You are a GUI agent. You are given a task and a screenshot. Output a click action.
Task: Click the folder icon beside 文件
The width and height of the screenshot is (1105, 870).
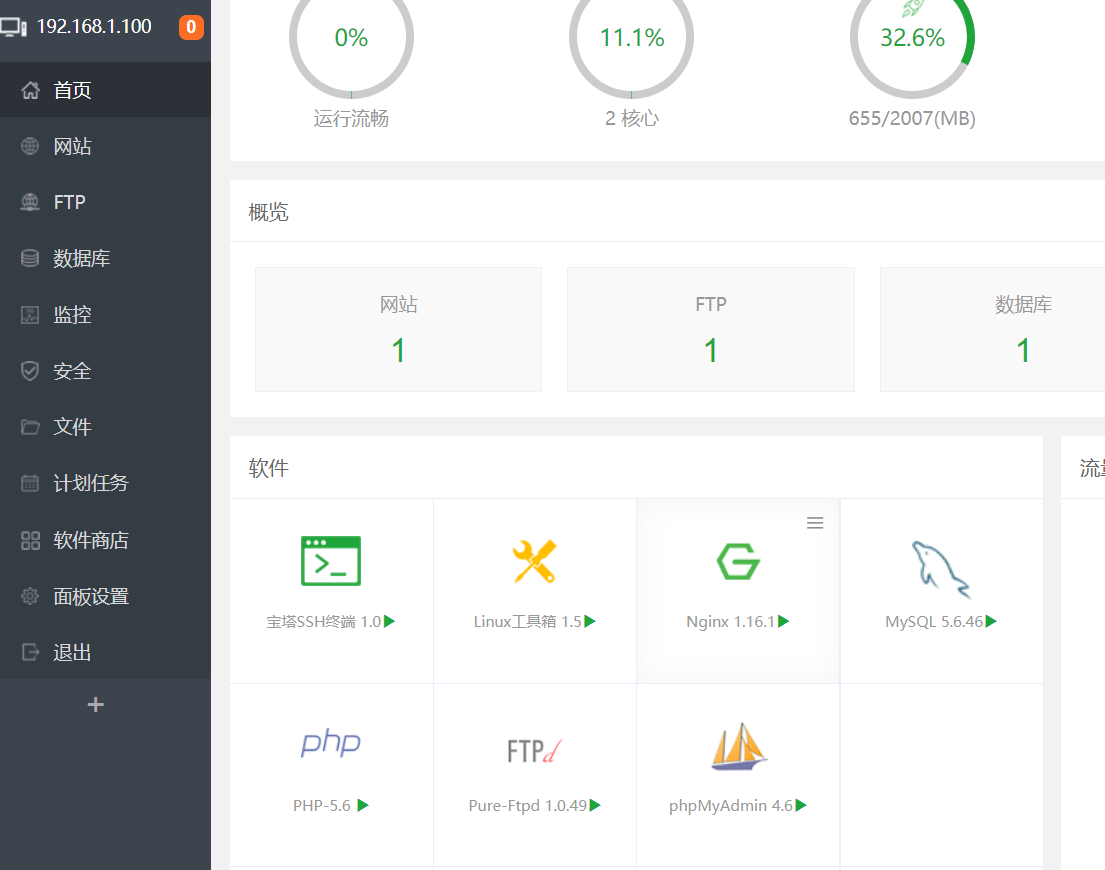[x=30, y=427]
